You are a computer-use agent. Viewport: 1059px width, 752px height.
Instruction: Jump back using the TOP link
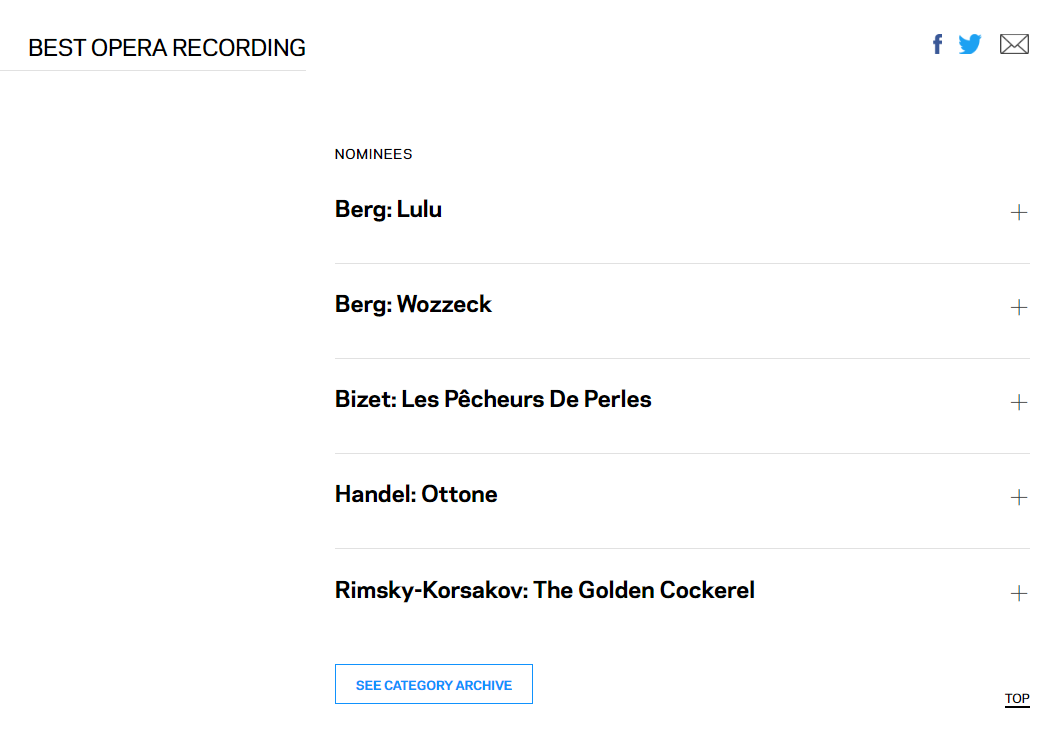1017,699
